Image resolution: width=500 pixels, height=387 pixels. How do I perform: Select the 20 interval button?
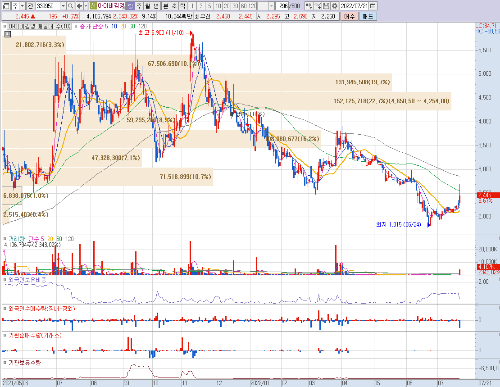point(227,6)
